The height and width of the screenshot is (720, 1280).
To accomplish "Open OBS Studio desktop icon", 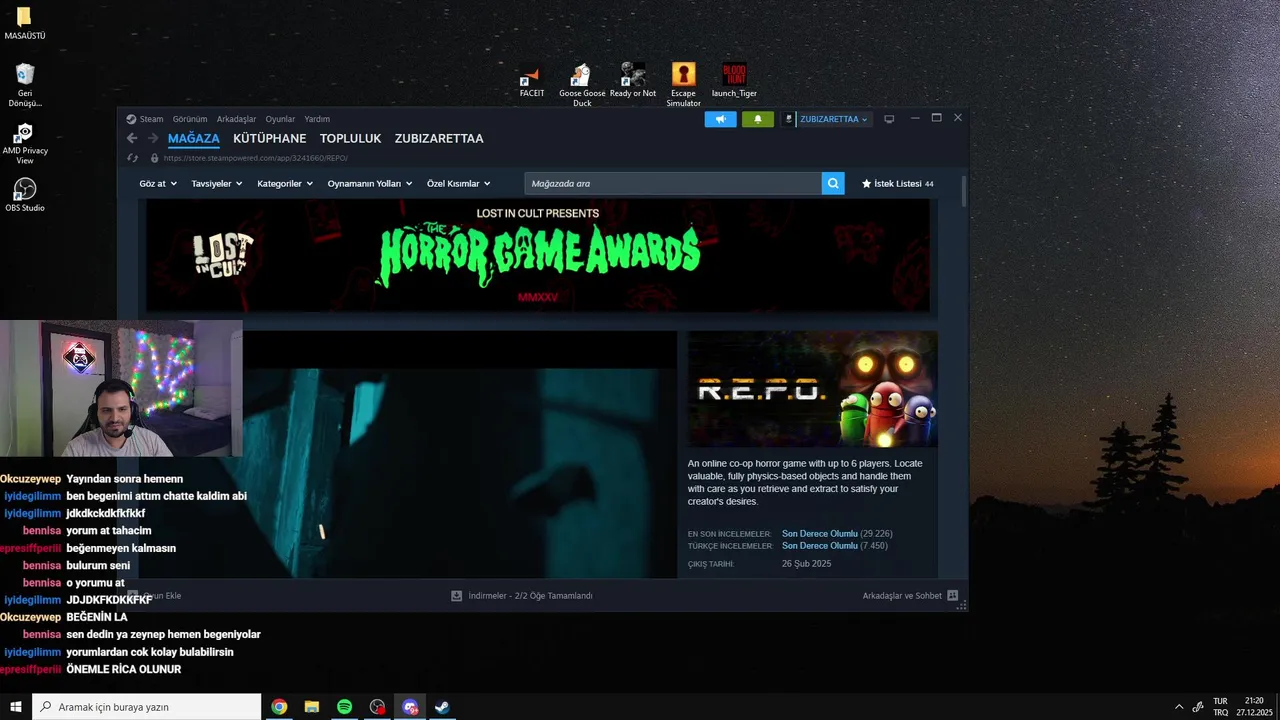I will 25,194.
